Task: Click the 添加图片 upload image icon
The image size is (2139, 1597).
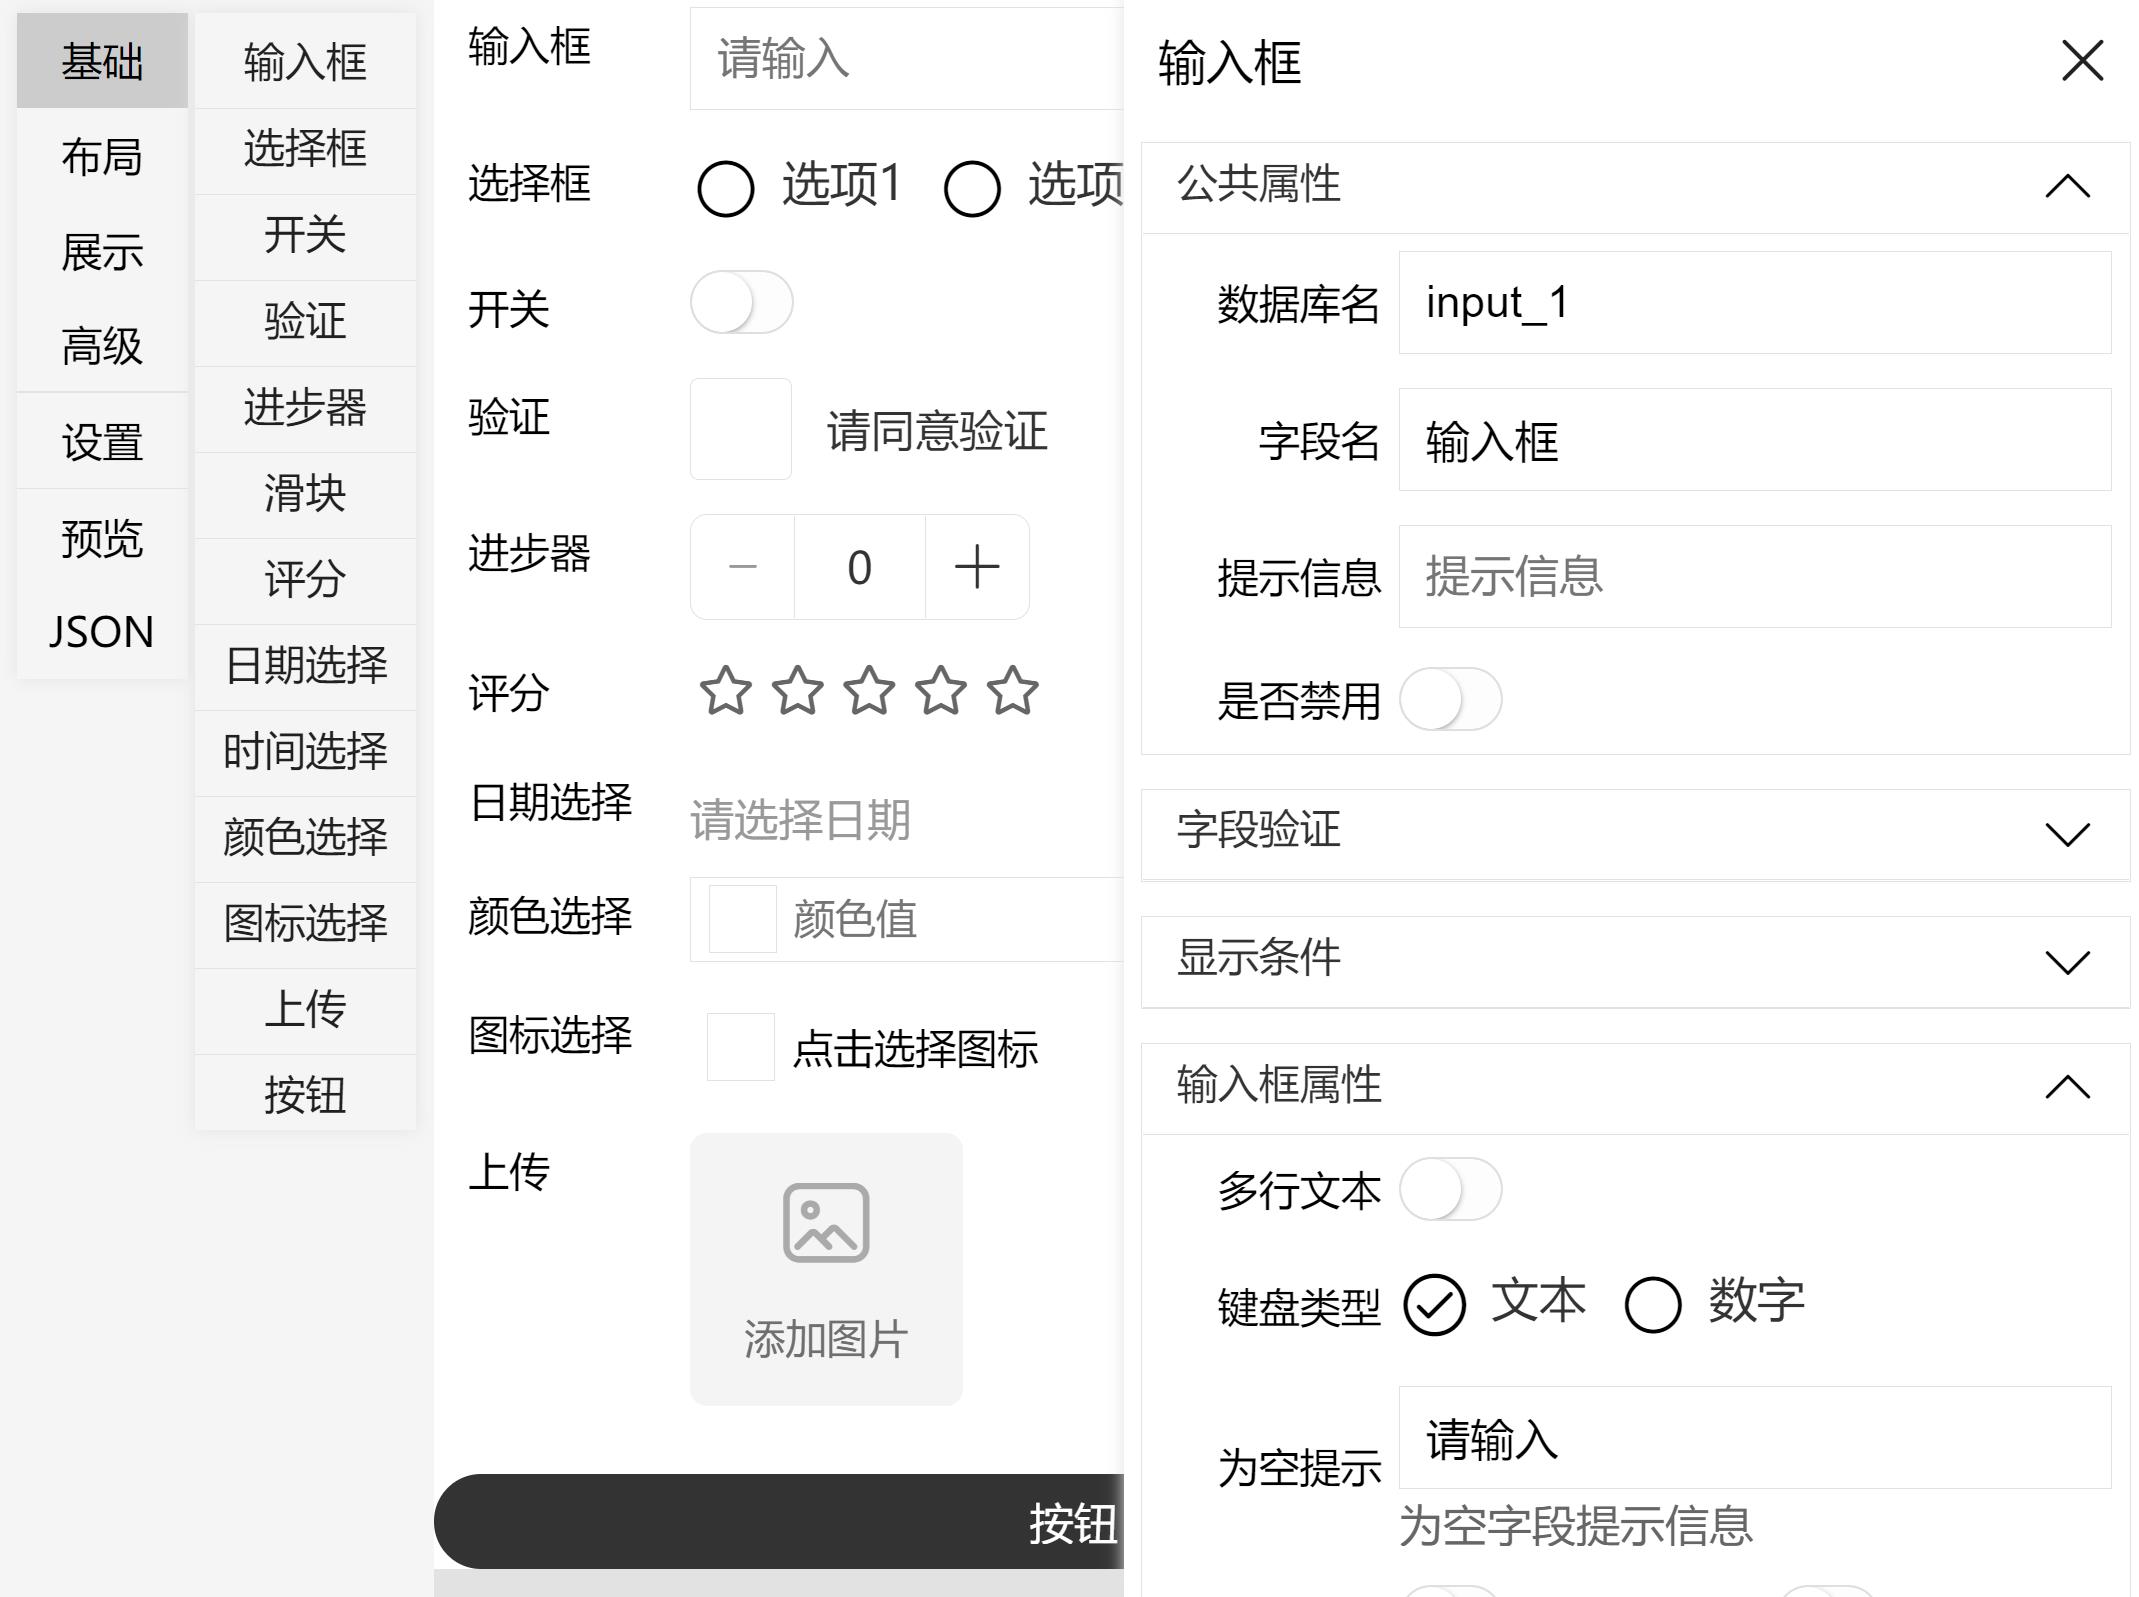Action: [825, 1222]
